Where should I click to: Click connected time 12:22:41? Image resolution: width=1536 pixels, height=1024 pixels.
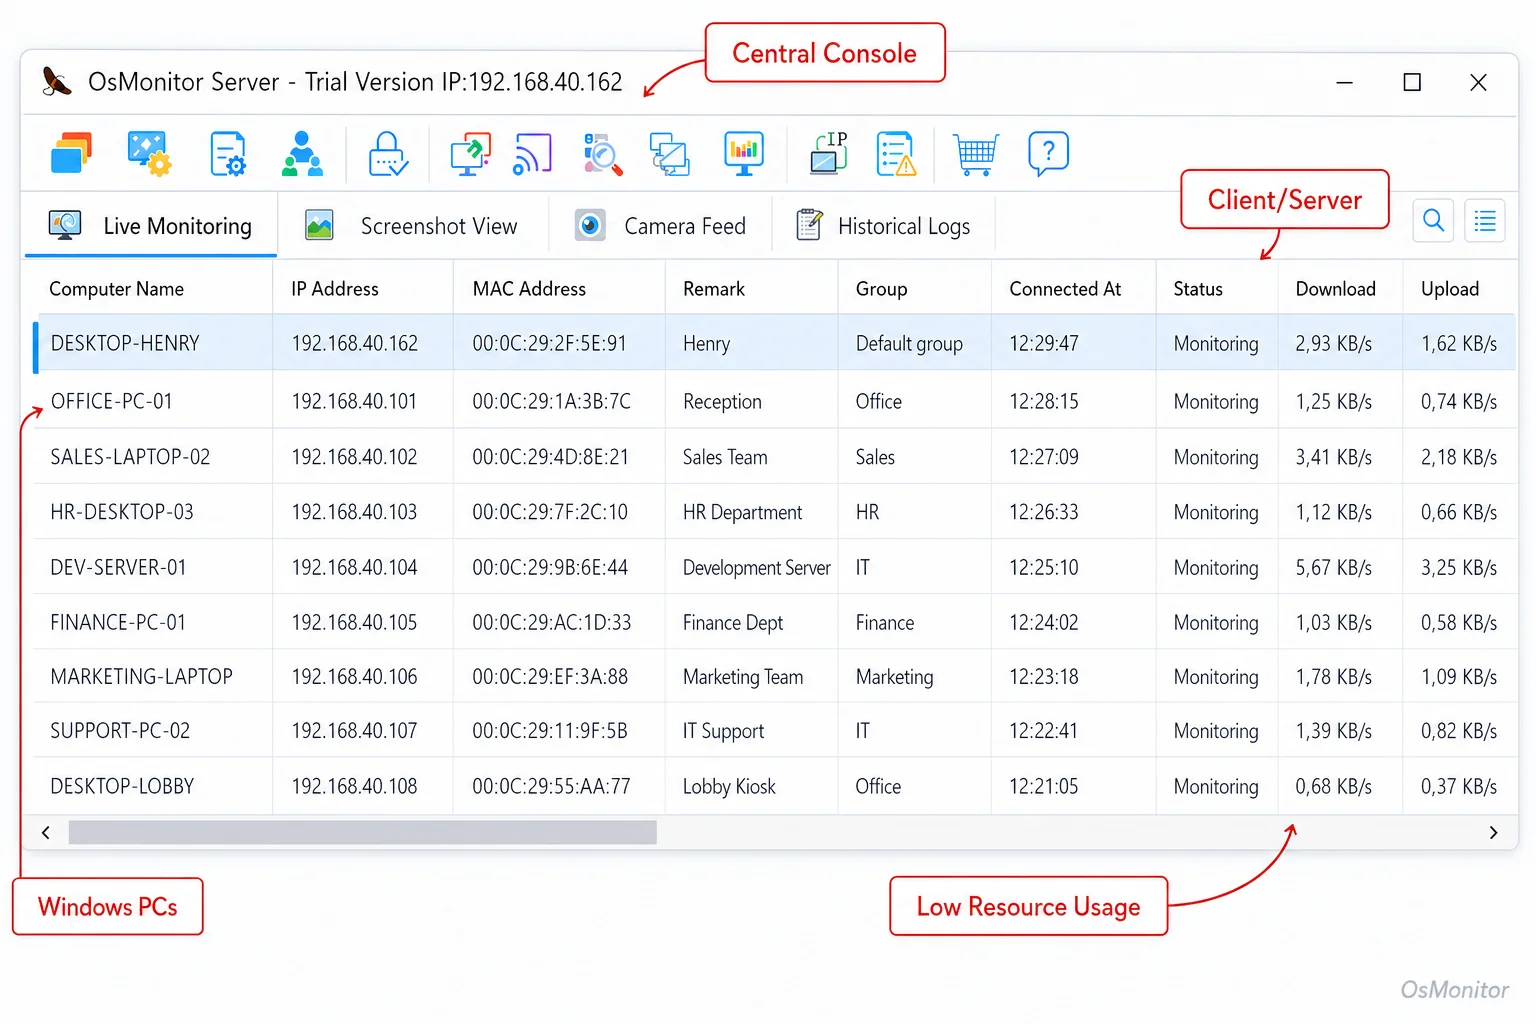[x=1044, y=730]
